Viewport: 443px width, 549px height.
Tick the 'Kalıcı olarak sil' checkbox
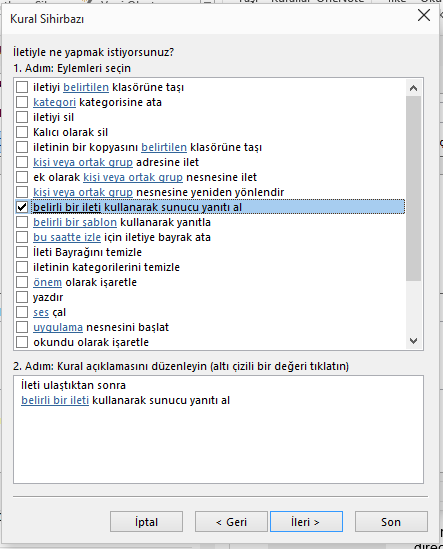coord(22,132)
